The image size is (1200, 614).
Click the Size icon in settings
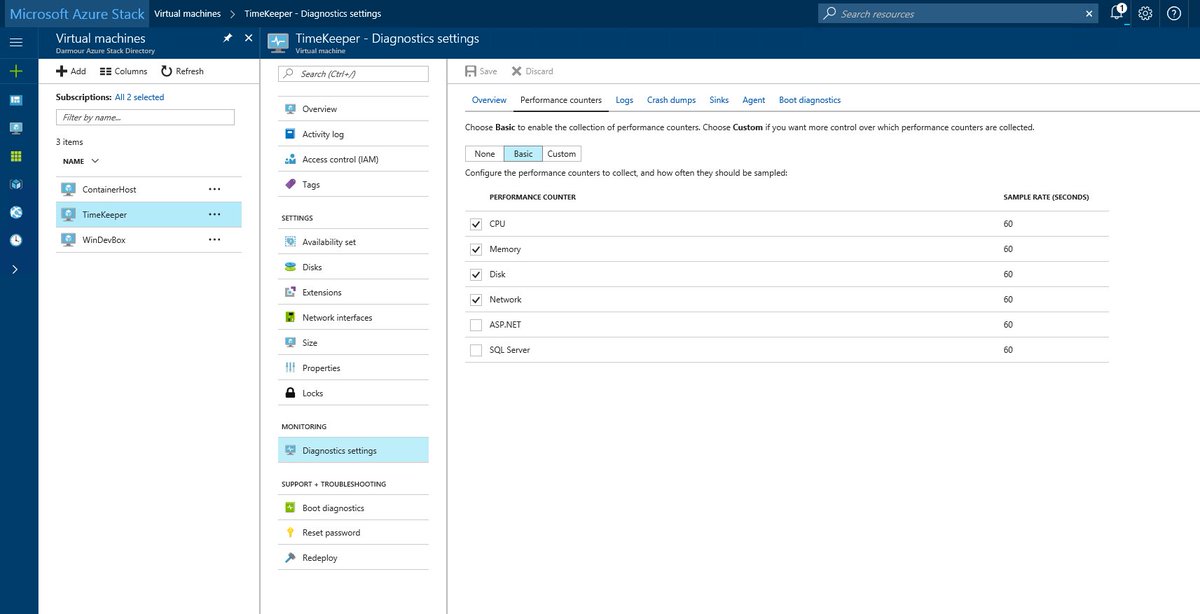(x=291, y=342)
